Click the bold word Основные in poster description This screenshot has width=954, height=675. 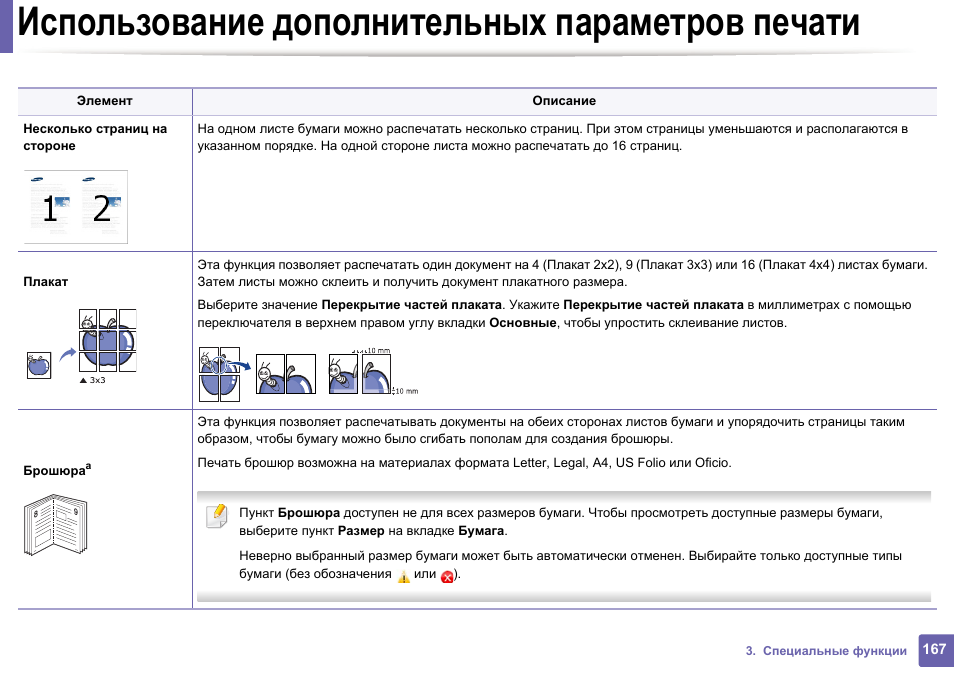(x=522, y=323)
